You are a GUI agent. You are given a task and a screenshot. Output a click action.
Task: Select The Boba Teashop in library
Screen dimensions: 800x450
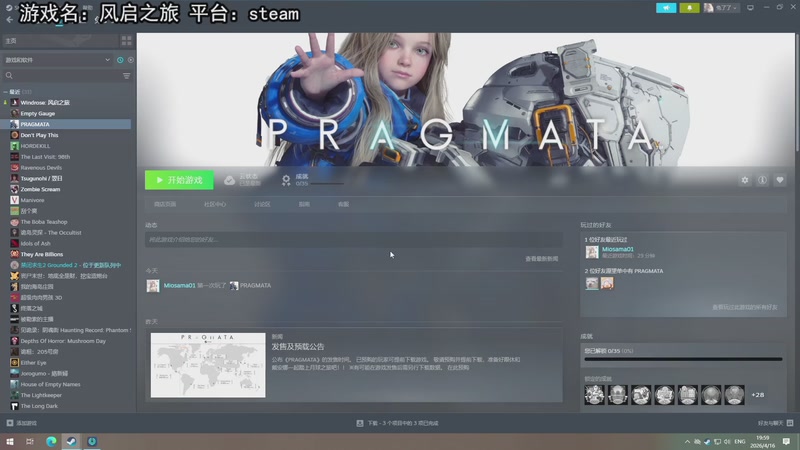43,222
